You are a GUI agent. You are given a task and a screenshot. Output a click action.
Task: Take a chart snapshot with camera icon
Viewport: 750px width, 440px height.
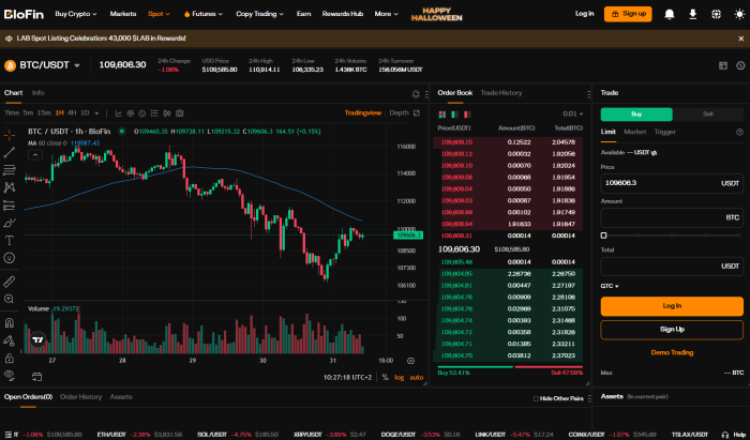click(x=179, y=113)
